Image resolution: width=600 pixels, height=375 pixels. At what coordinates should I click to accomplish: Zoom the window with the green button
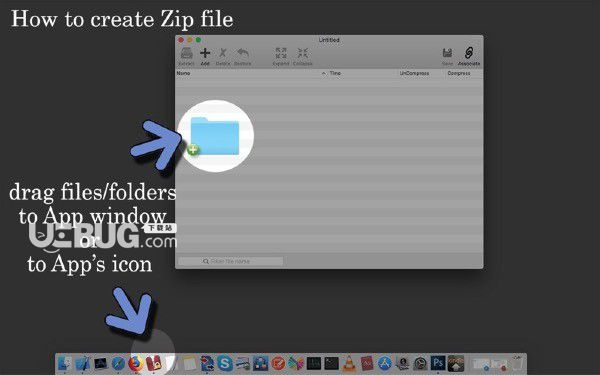pos(198,40)
